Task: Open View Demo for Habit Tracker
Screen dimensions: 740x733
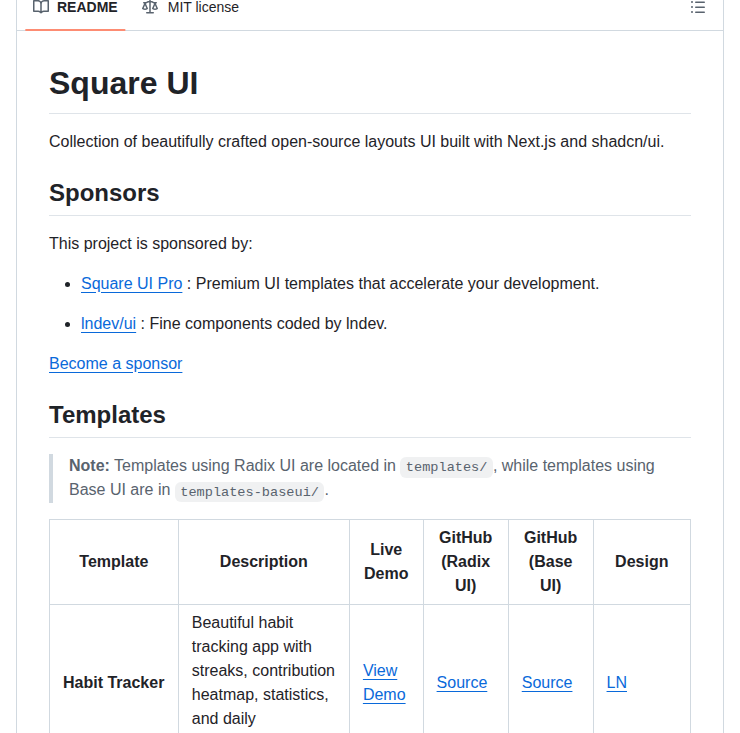Action: pyautogui.click(x=384, y=682)
